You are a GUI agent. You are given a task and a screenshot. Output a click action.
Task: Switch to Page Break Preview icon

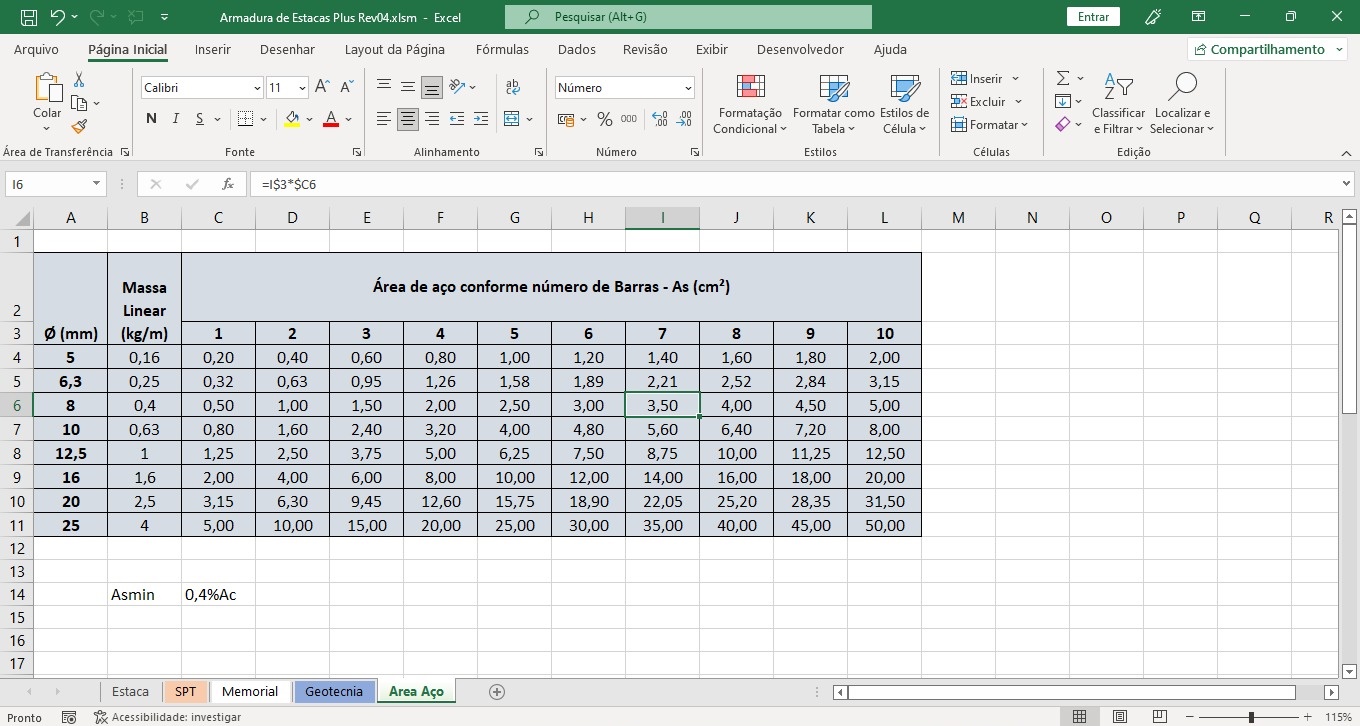1160,717
